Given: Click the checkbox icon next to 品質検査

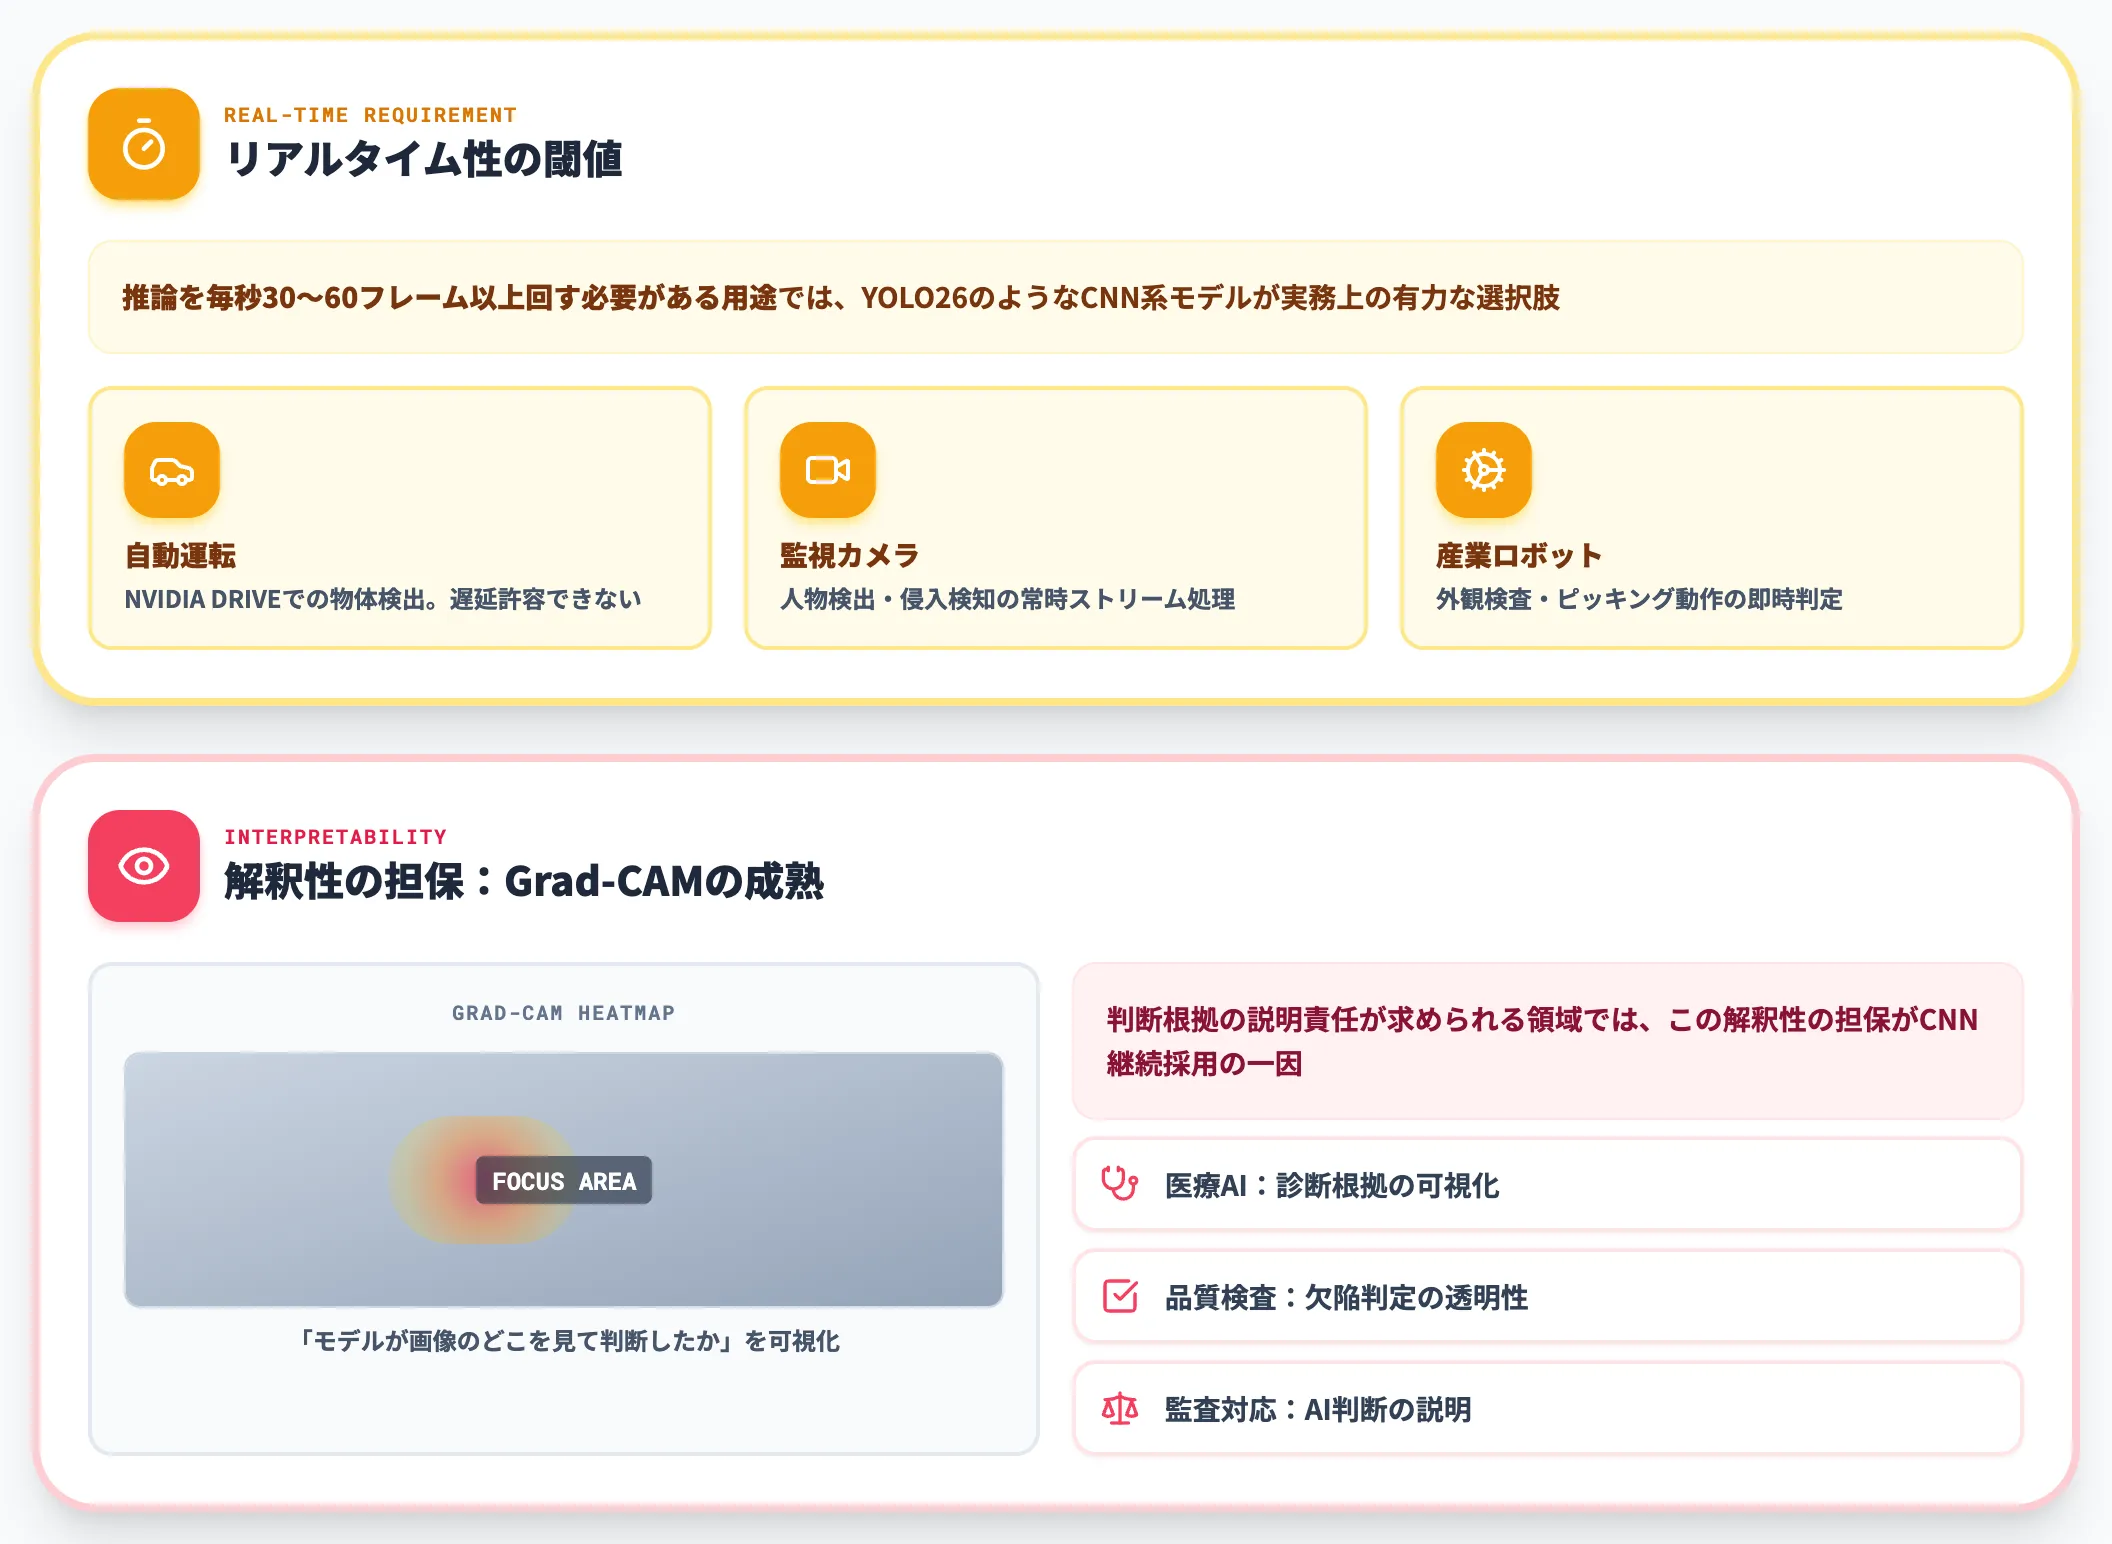Looking at the screenshot, I should 1120,1296.
